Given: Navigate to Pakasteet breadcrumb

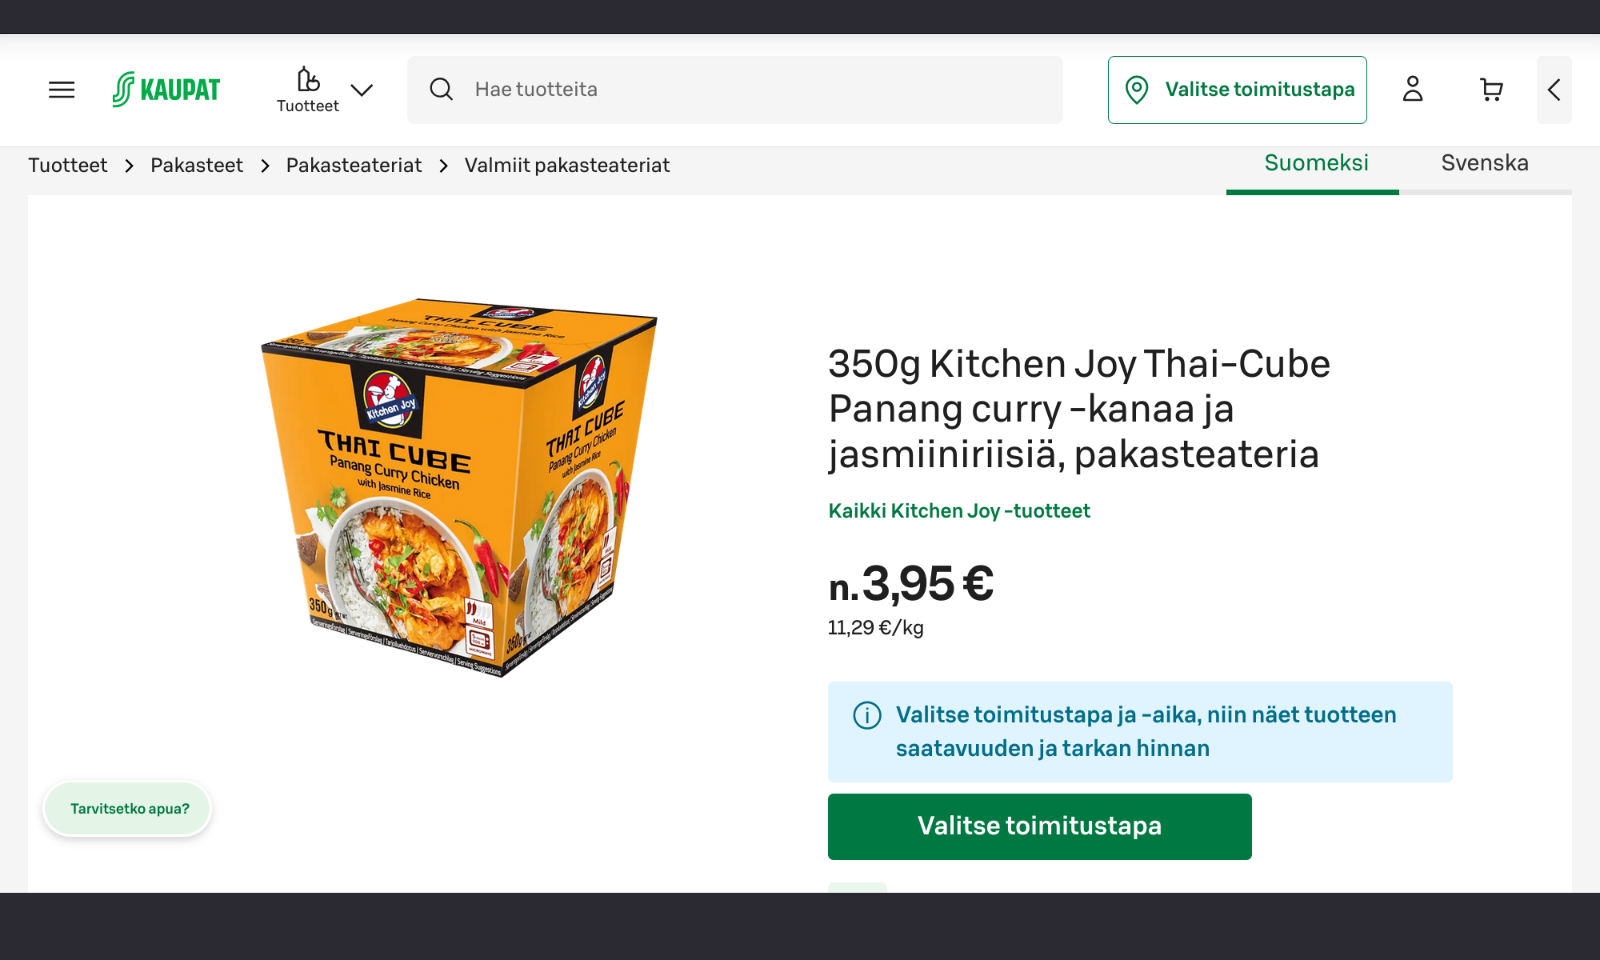Looking at the screenshot, I should point(196,166).
